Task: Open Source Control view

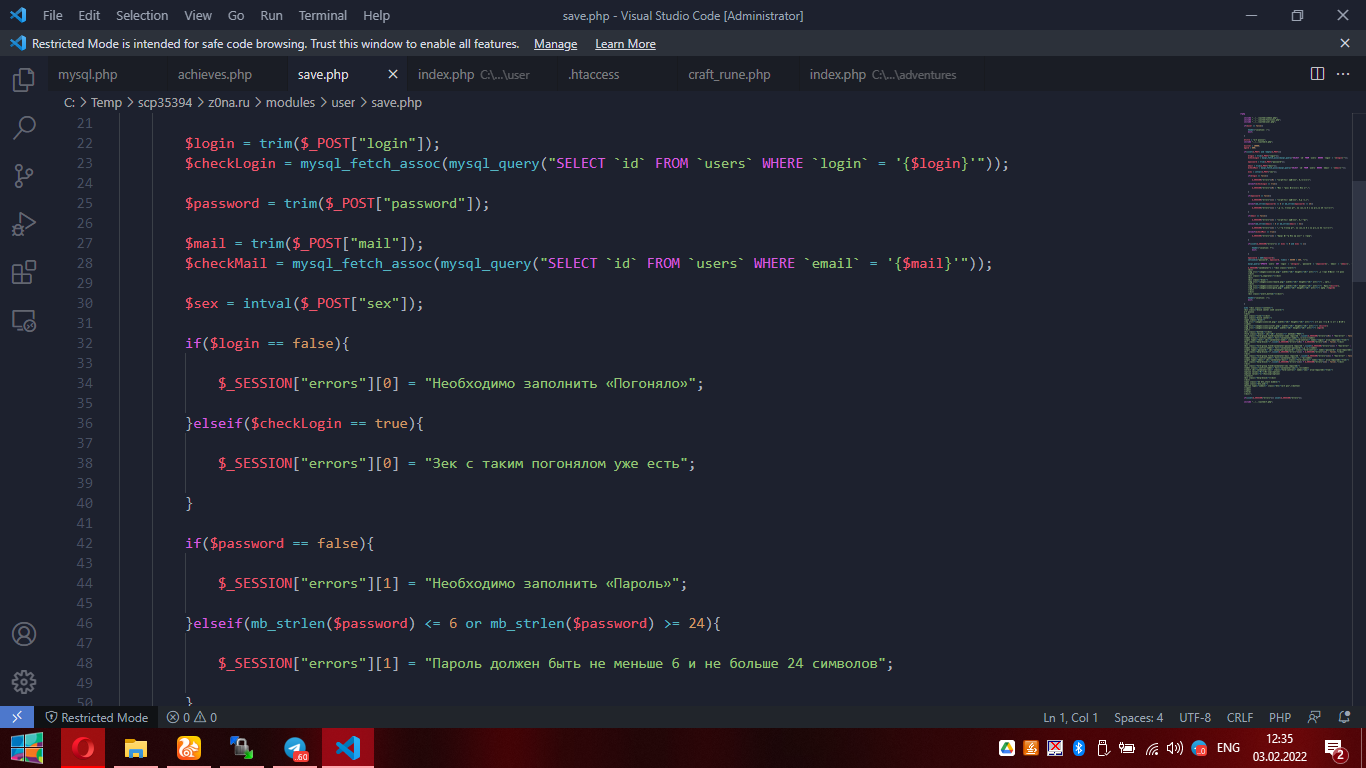Action: pyautogui.click(x=24, y=176)
